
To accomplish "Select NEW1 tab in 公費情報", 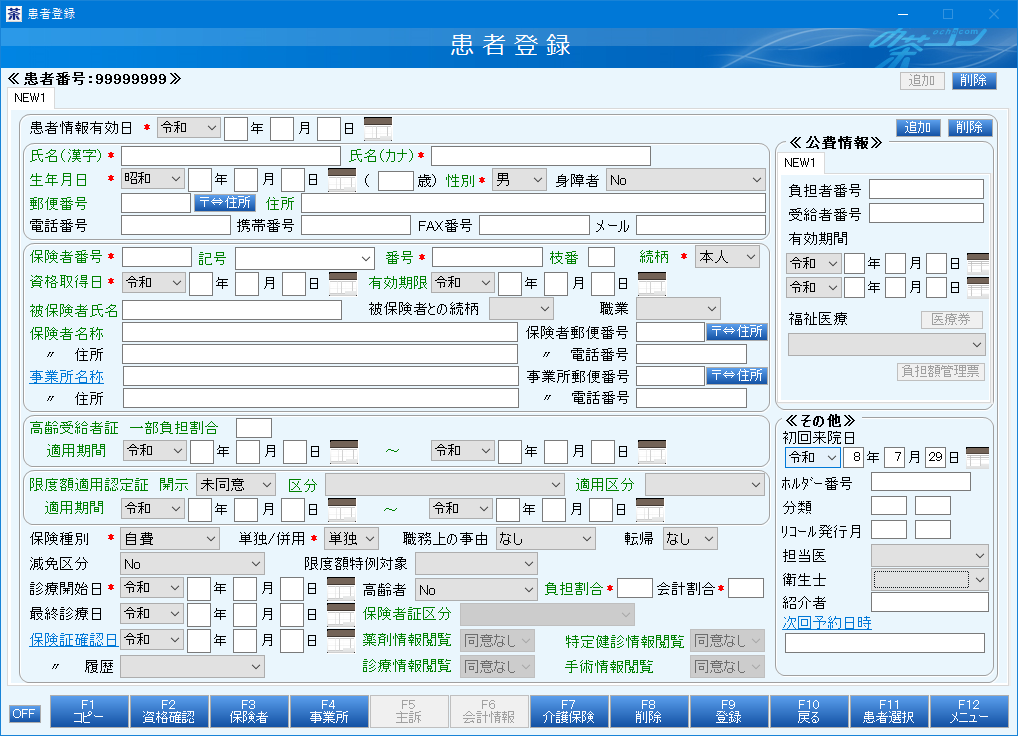I will point(799,163).
